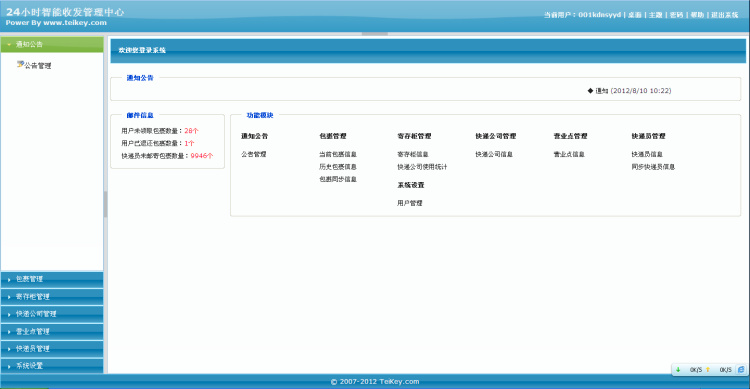This screenshot has width=750, height=389.
Task: Click the 营业点管理 heading in 功能模块
Action: tap(571, 136)
